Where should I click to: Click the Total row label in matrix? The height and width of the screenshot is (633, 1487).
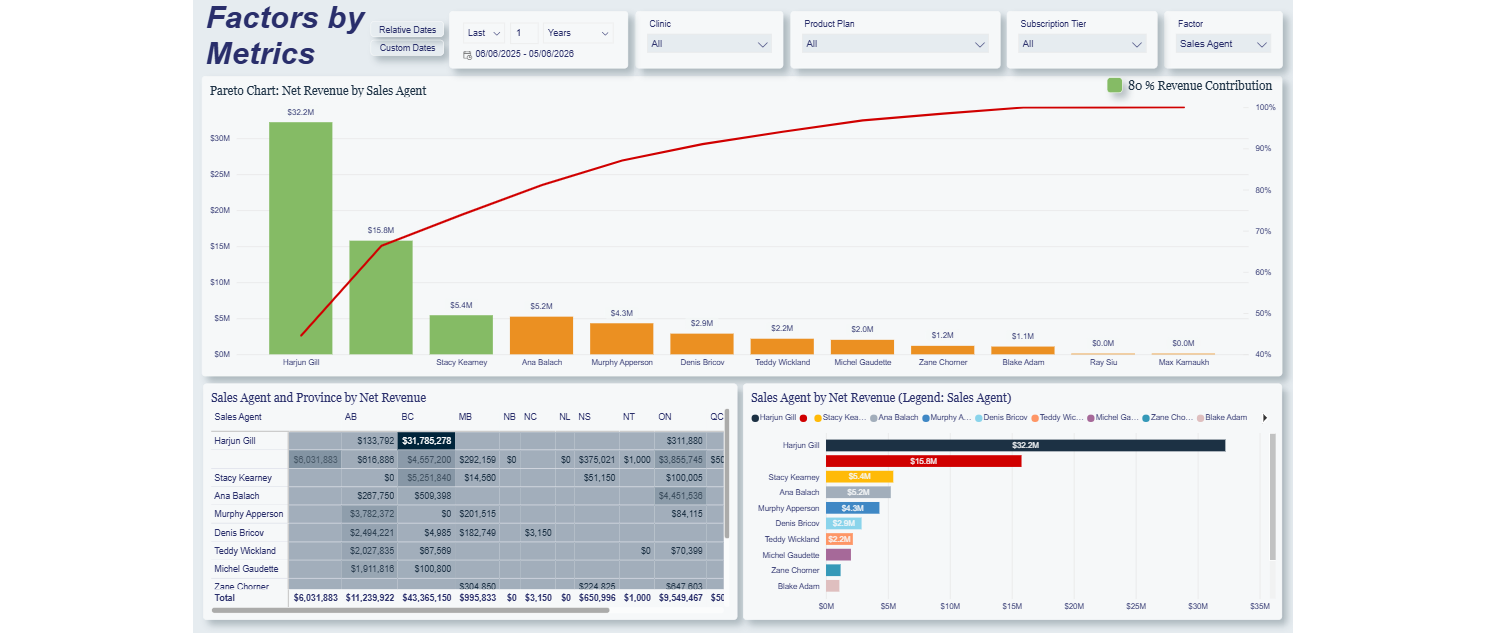click(225, 597)
